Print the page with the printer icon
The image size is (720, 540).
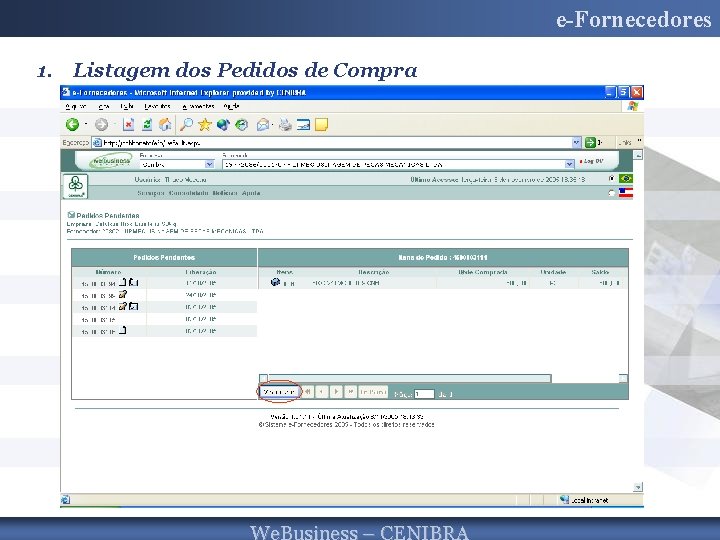pos(285,124)
